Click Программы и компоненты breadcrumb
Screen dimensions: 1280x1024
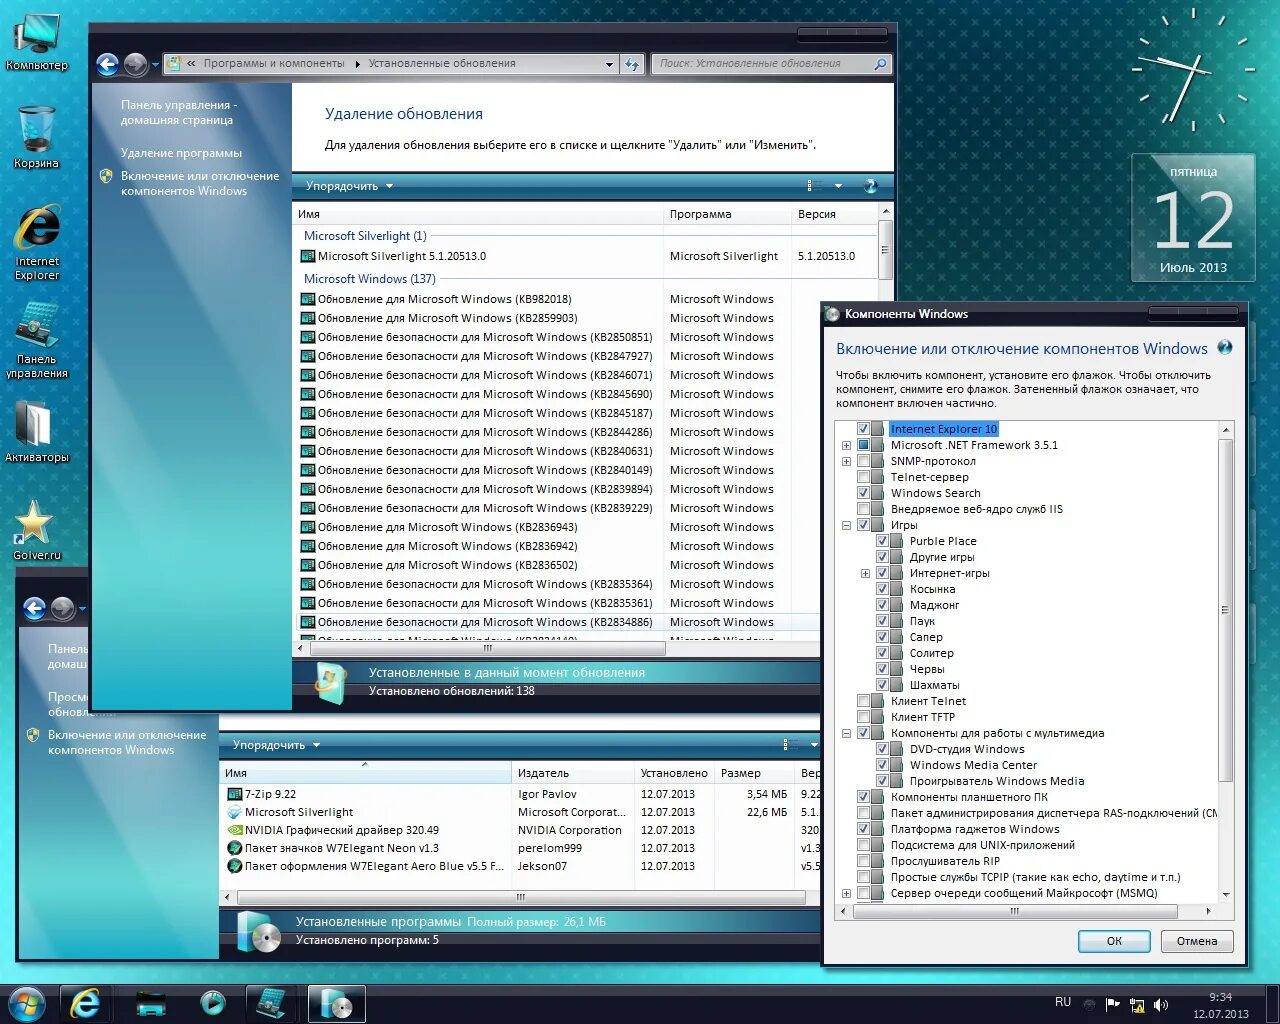pos(274,63)
